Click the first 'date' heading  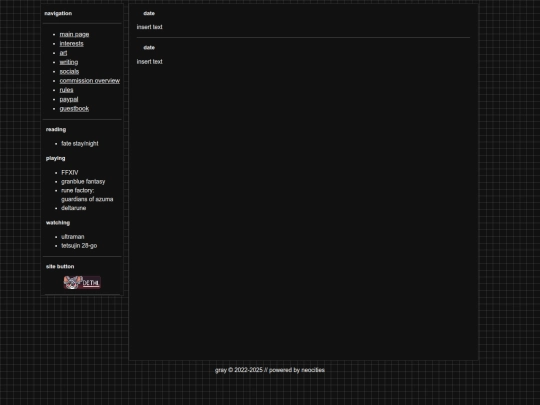(149, 13)
